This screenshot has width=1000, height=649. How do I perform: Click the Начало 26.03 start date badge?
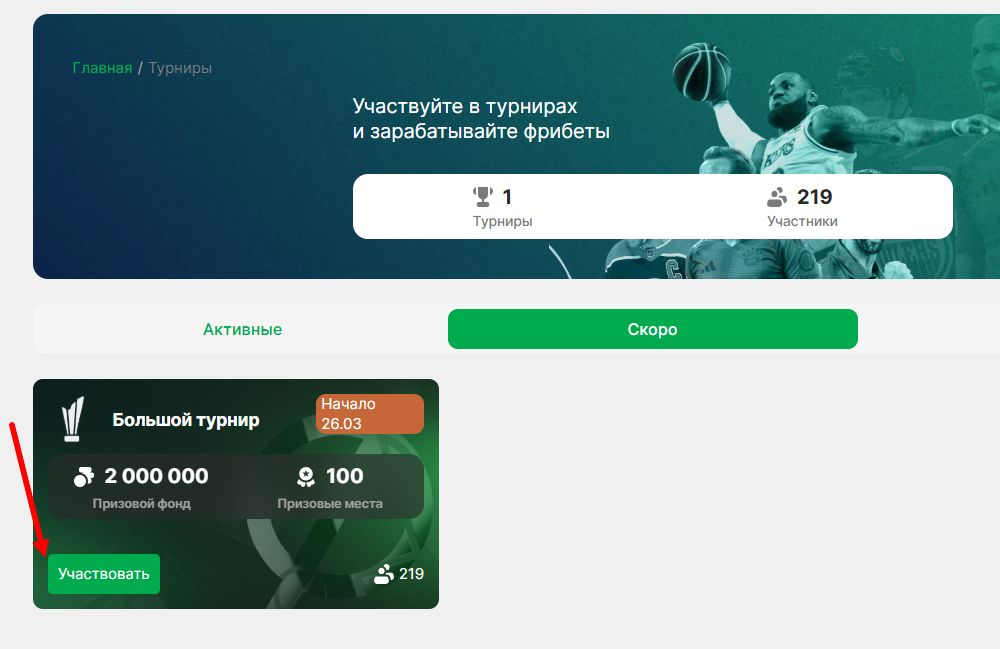(370, 414)
